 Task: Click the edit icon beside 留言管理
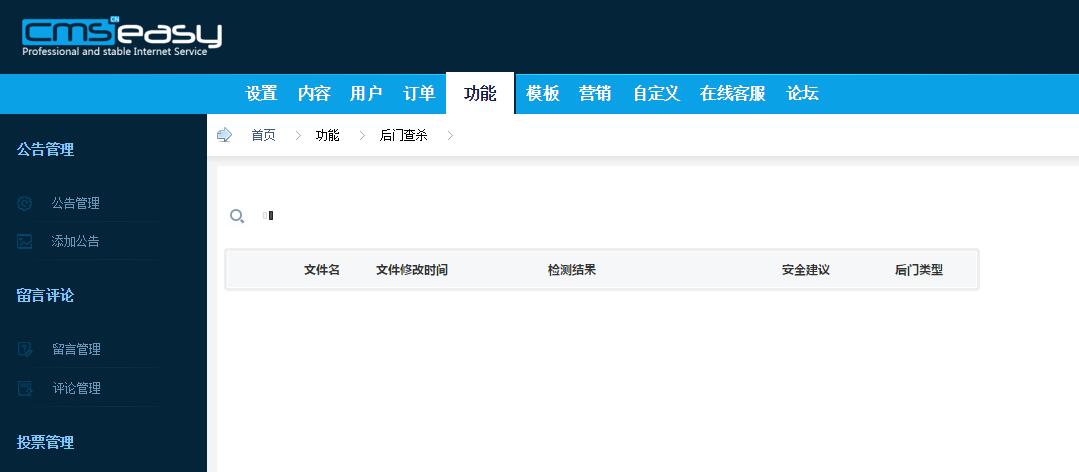coord(25,350)
